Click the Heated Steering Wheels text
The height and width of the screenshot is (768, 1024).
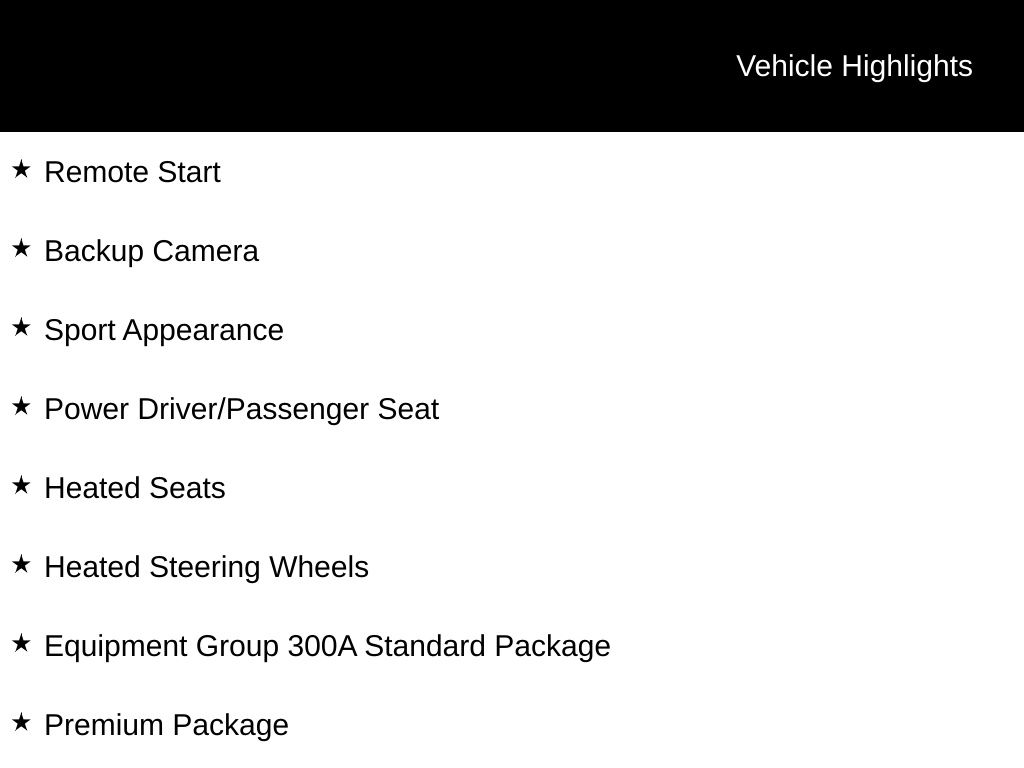point(206,567)
